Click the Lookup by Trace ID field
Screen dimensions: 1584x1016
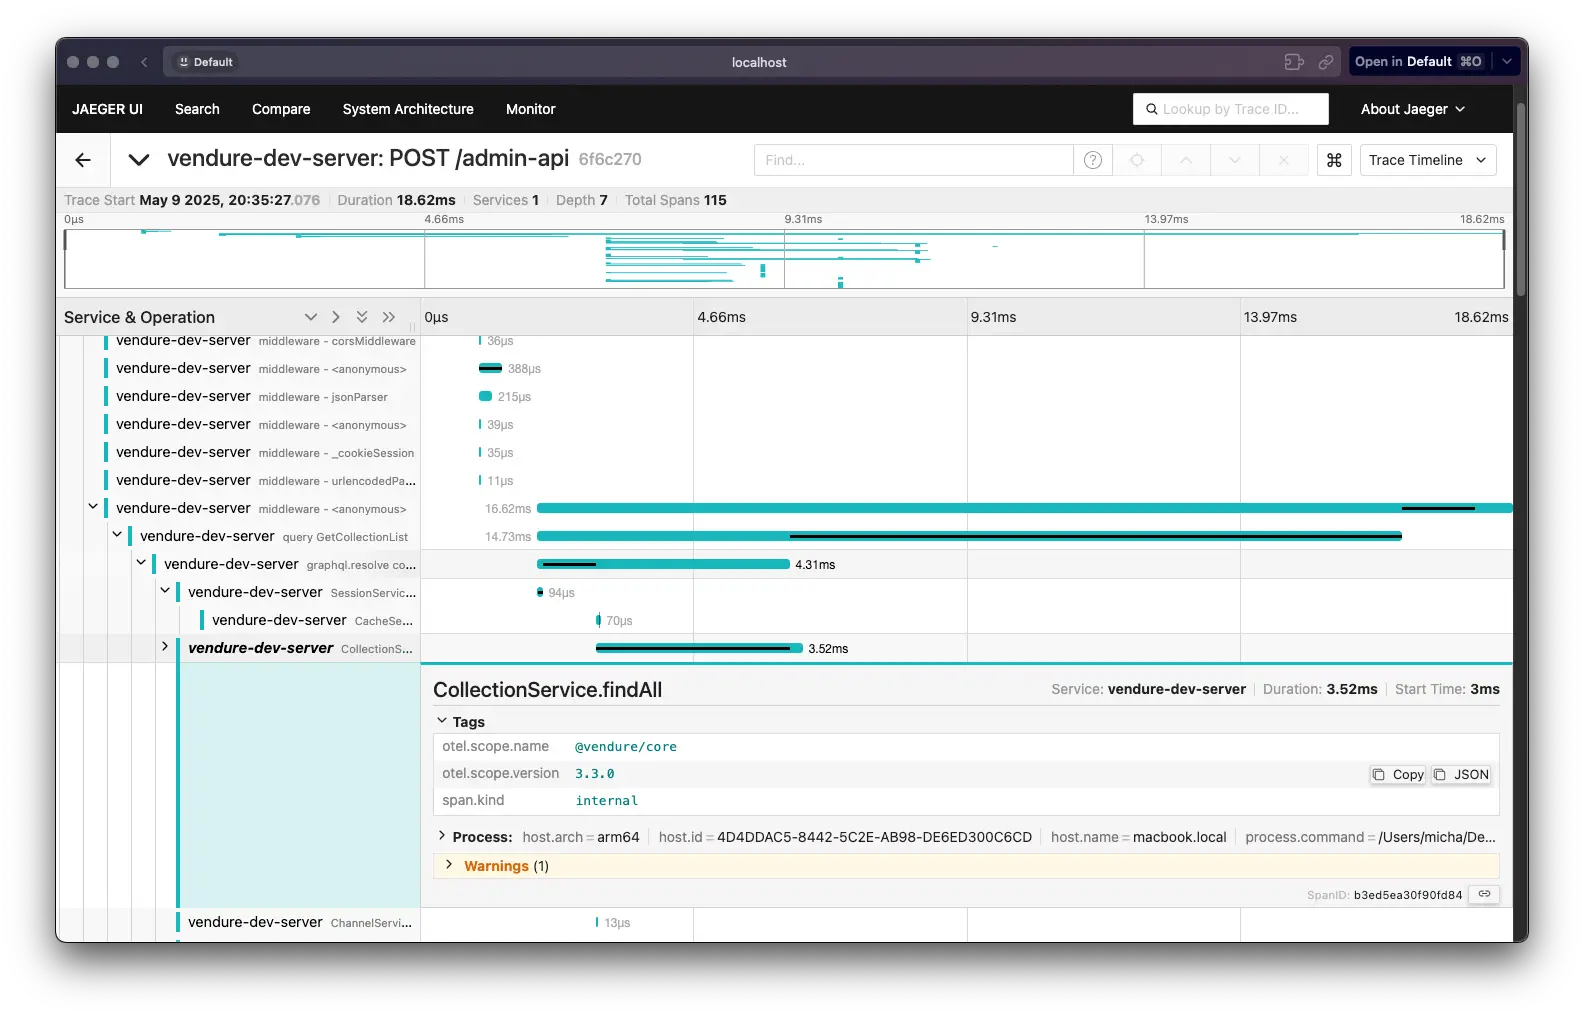1231,109
